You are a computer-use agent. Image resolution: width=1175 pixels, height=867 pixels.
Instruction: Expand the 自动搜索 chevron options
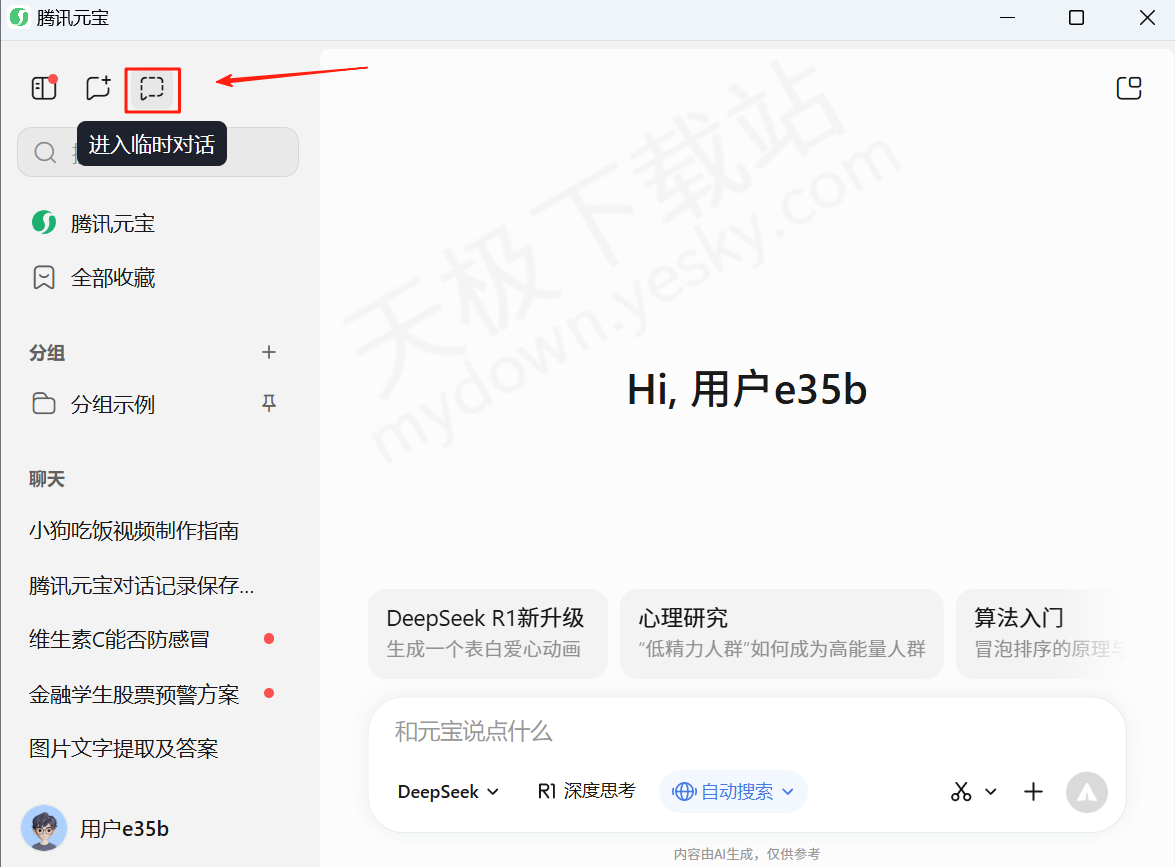coord(788,792)
